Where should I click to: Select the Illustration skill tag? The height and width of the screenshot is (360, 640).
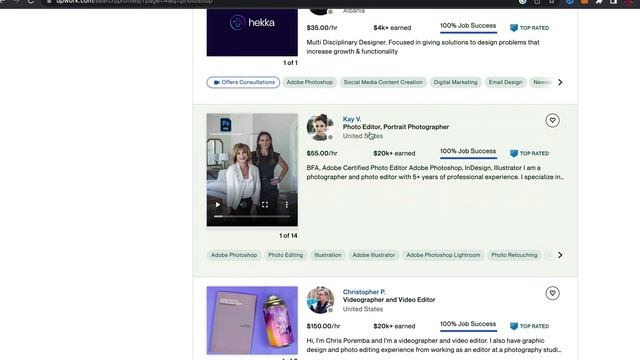click(327, 255)
